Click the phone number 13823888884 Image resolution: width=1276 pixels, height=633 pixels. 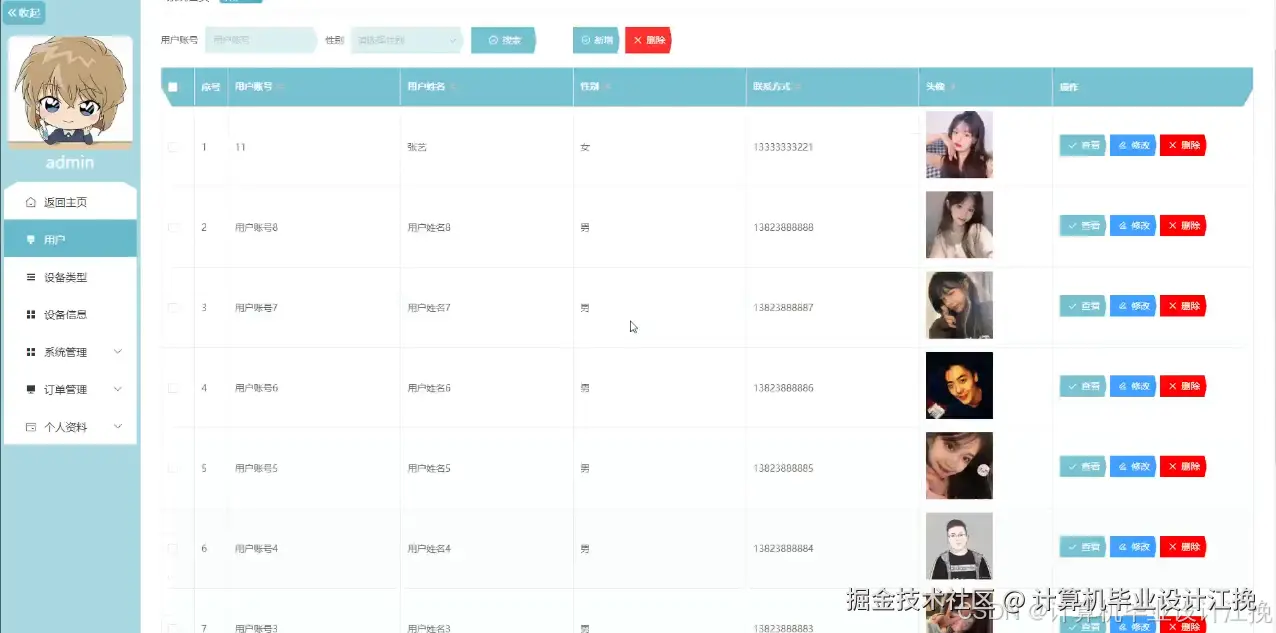click(783, 548)
